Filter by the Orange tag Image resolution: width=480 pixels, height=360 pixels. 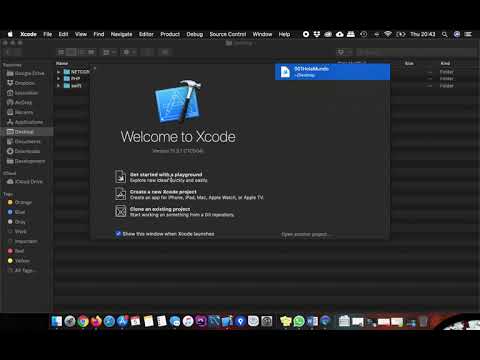click(20, 202)
